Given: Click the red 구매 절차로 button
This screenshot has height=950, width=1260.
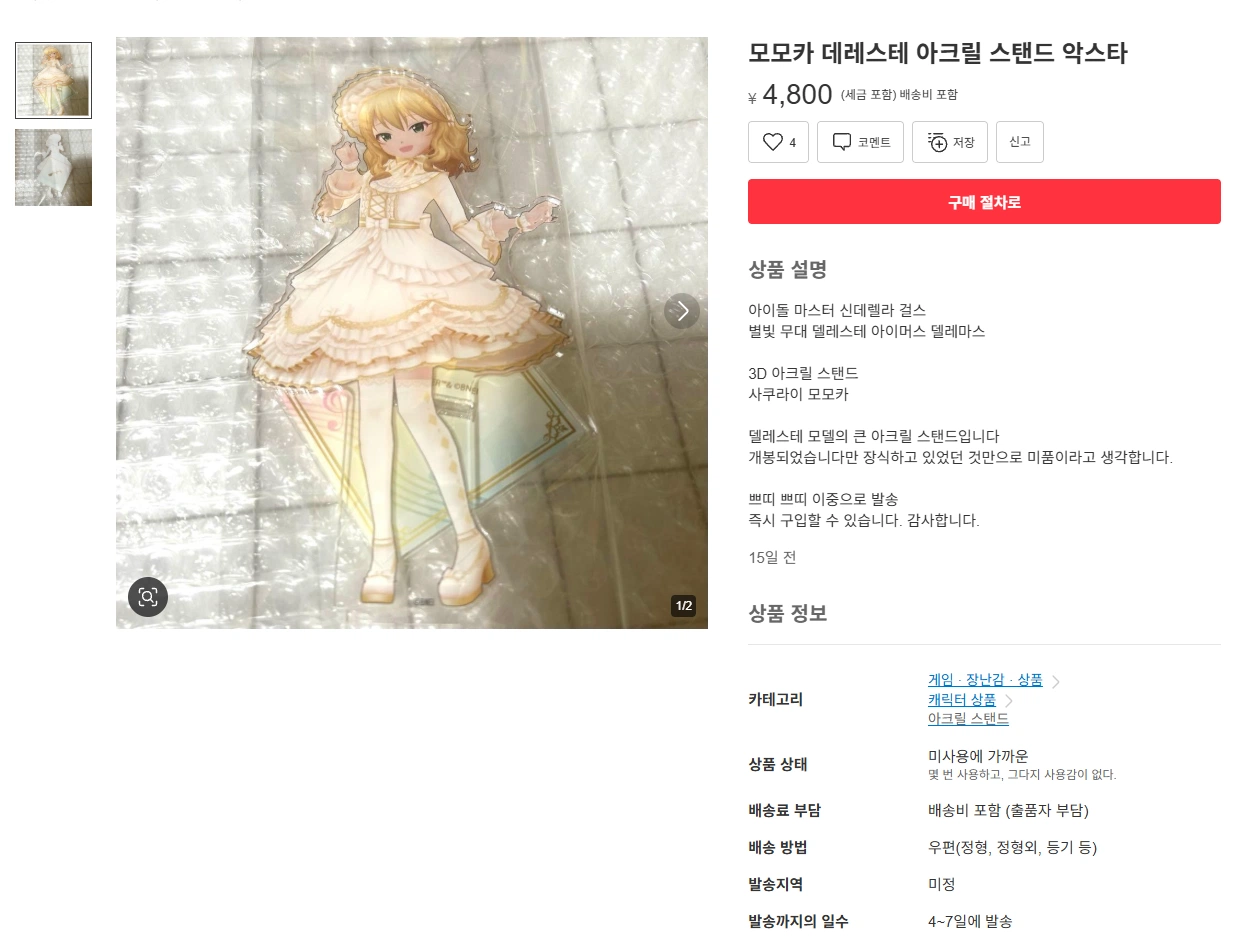Looking at the screenshot, I should tap(984, 201).
